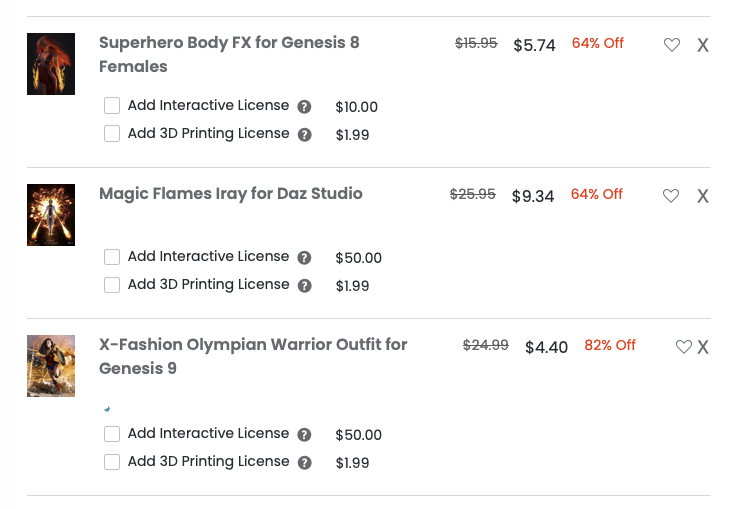
Task: Remove Magic Flames Iray from cart
Action: 703,196
